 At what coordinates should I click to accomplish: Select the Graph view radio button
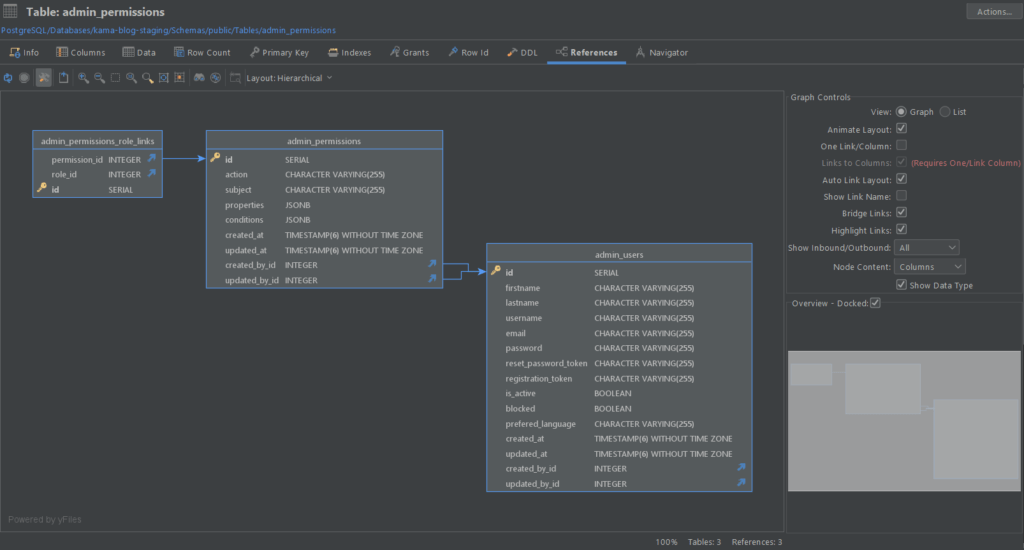click(901, 112)
